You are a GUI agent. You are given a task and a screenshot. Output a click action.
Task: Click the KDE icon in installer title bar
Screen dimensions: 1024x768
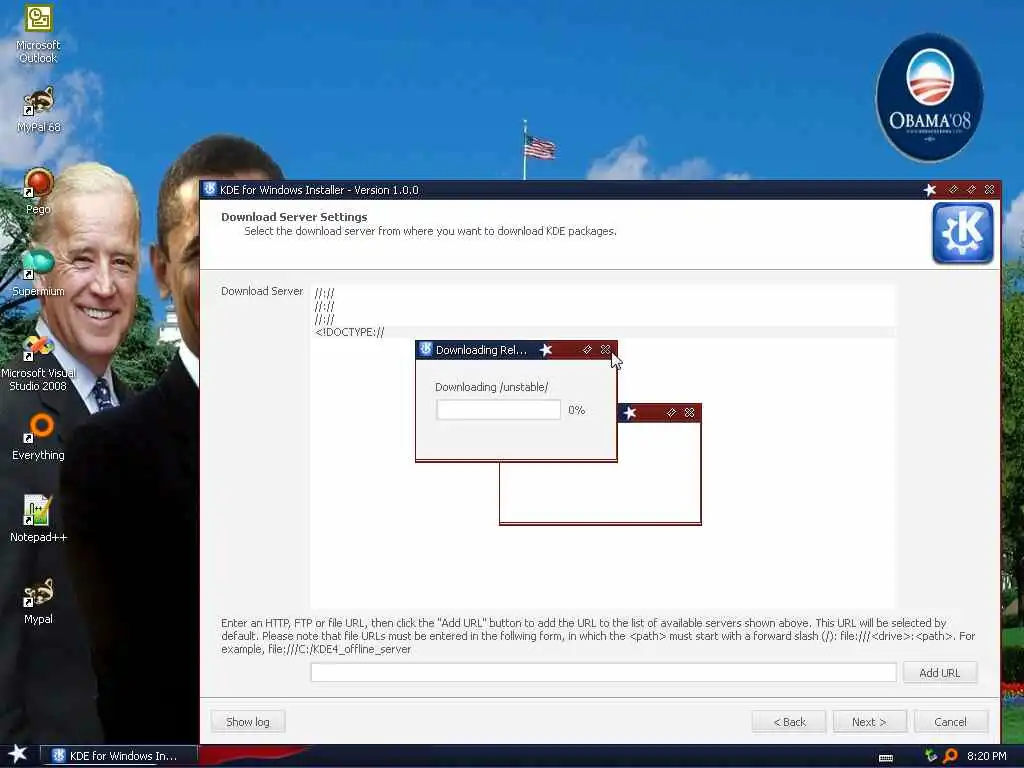pyautogui.click(x=210, y=189)
